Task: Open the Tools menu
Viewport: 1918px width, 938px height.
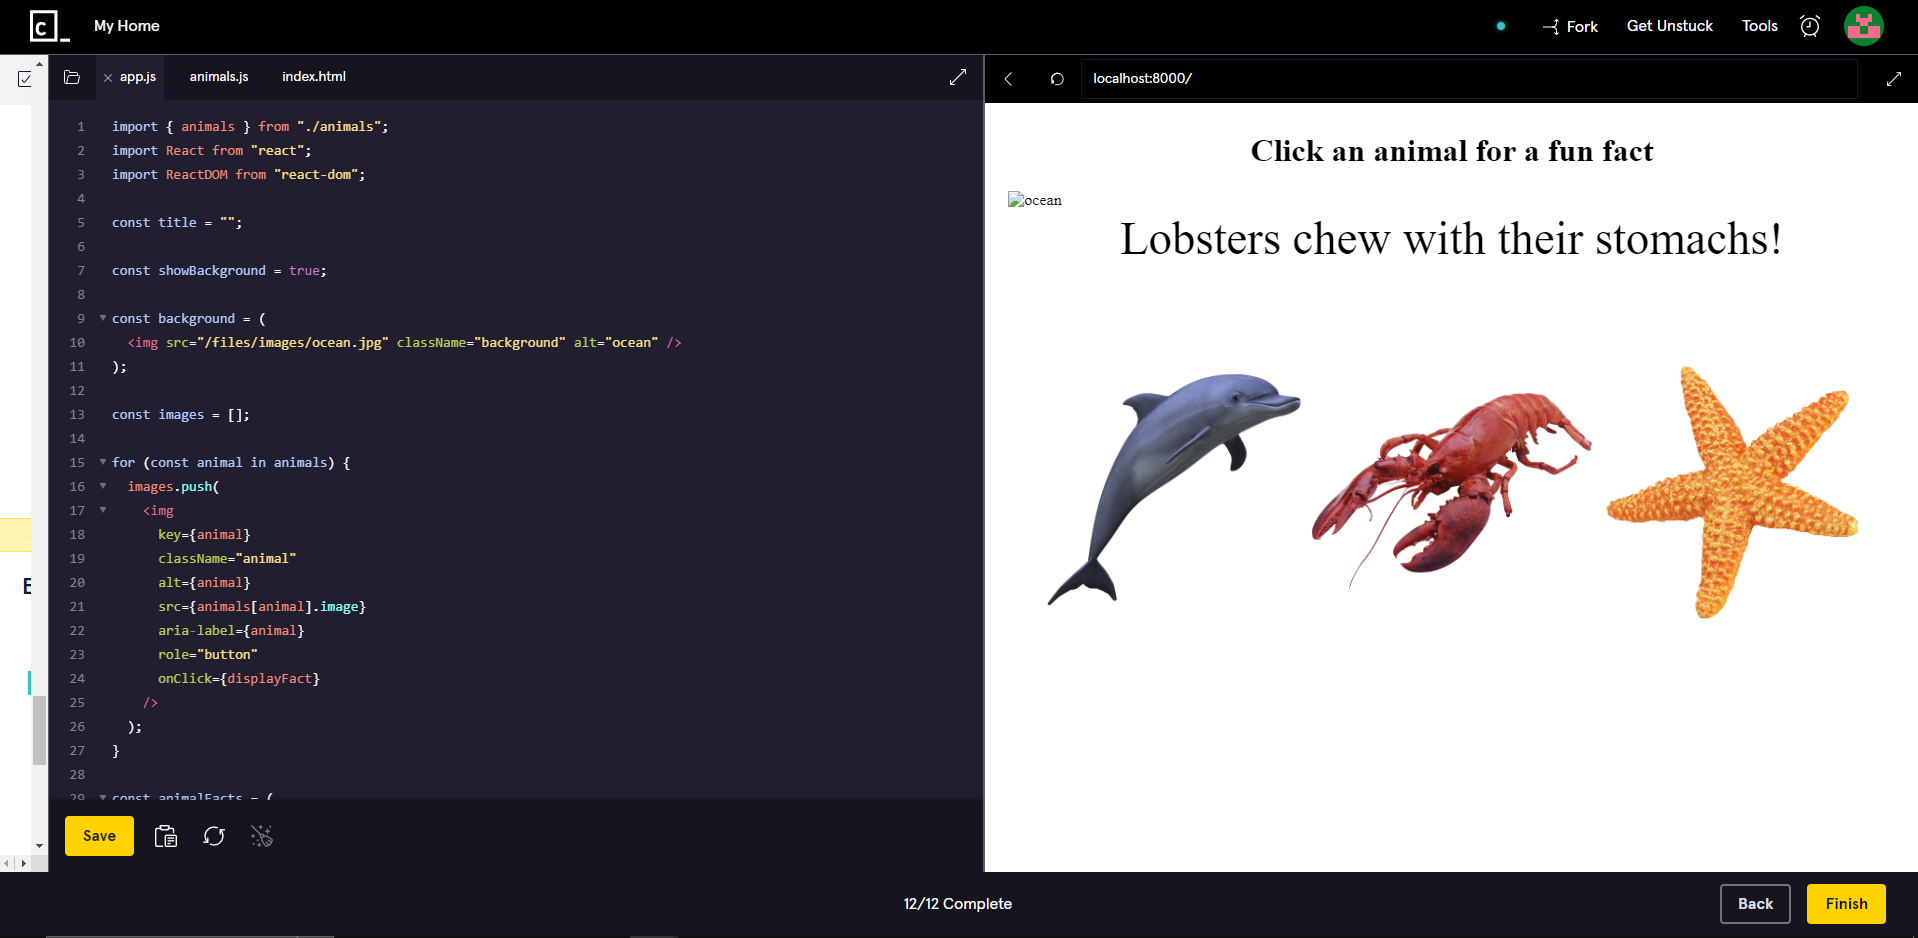Action: pyautogui.click(x=1758, y=26)
